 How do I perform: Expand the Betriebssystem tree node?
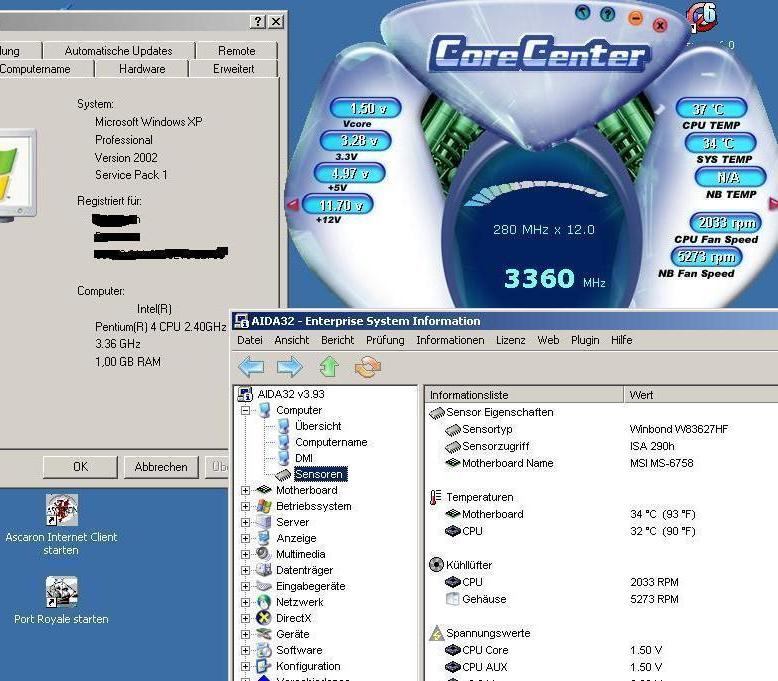(245, 506)
